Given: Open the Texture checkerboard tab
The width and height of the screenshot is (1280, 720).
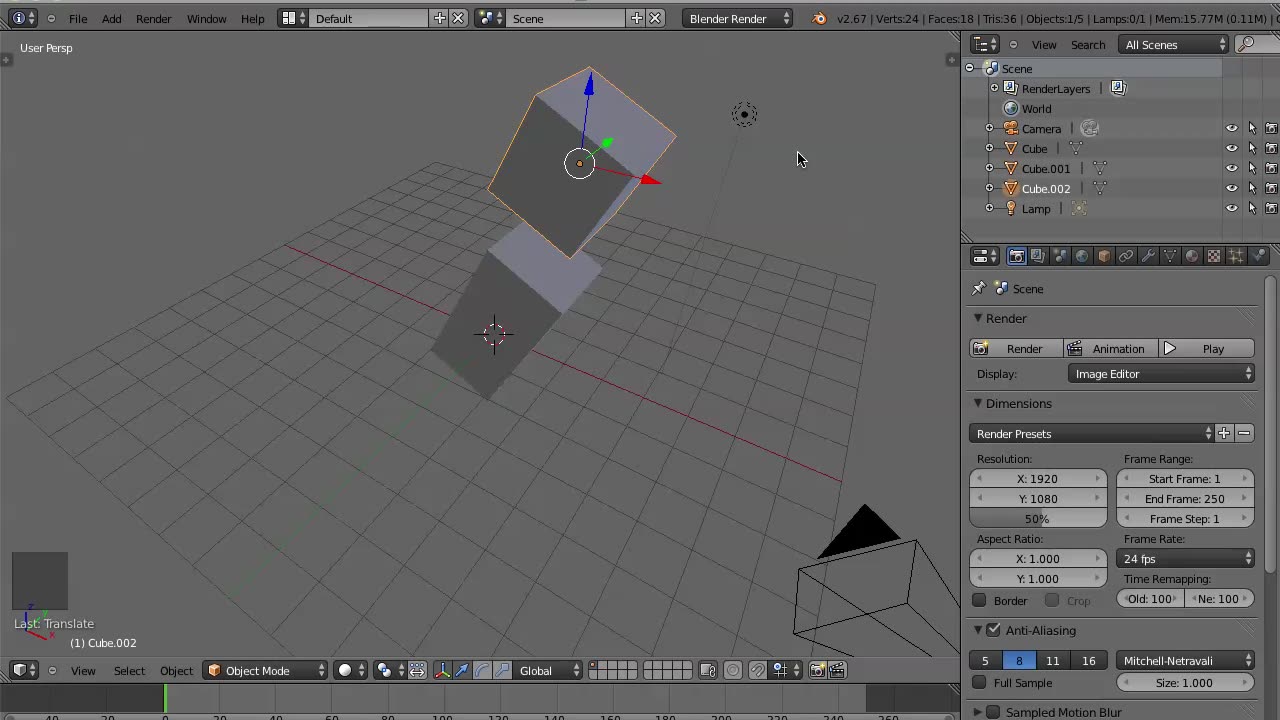Looking at the screenshot, I should tap(1214, 257).
